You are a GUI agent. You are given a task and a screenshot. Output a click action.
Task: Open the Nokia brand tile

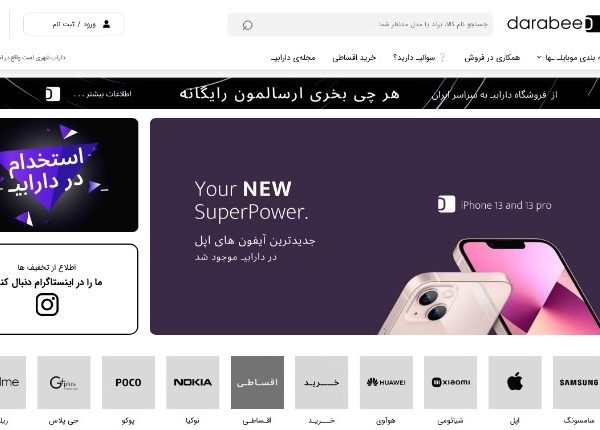[192, 382]
